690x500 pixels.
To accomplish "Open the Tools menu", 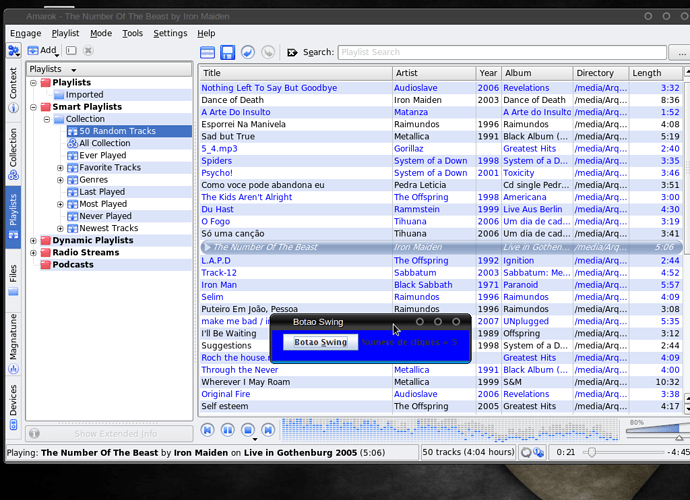I will pyautogui.click(x=132, y=33).
